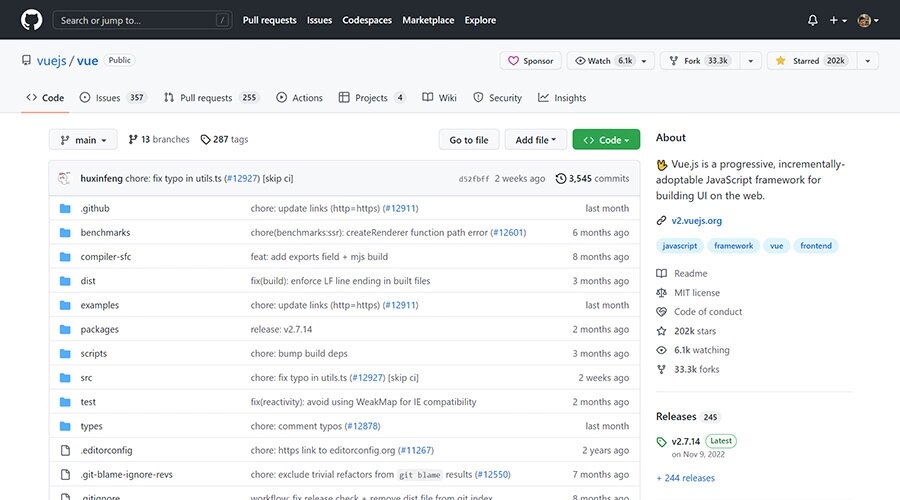
Task: Click the .git-blame-ignore-revs file icon
Action: (x=65, y=474)
